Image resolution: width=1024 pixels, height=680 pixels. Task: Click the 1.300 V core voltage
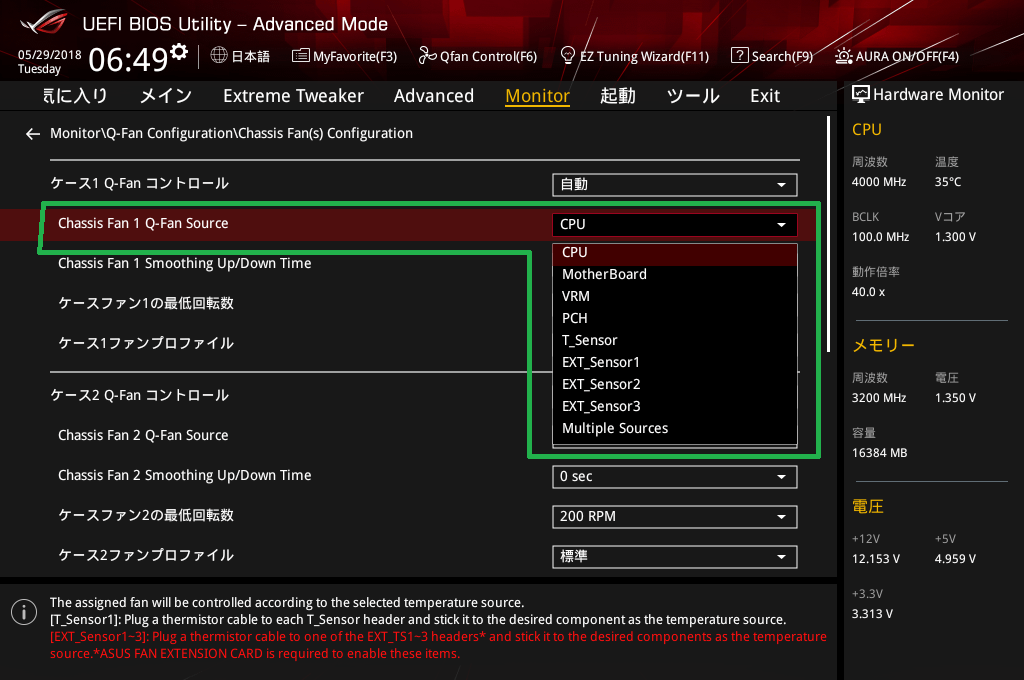[955, 236]
